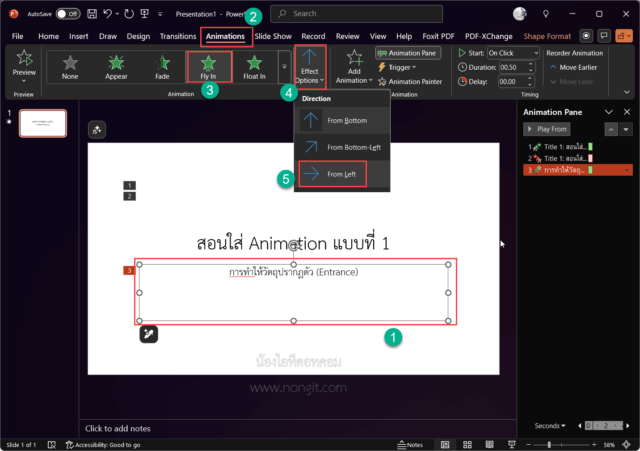640x451 pixels.
Task: Click the ink-to-text pen icon below textbox
Action: [149, 334]
